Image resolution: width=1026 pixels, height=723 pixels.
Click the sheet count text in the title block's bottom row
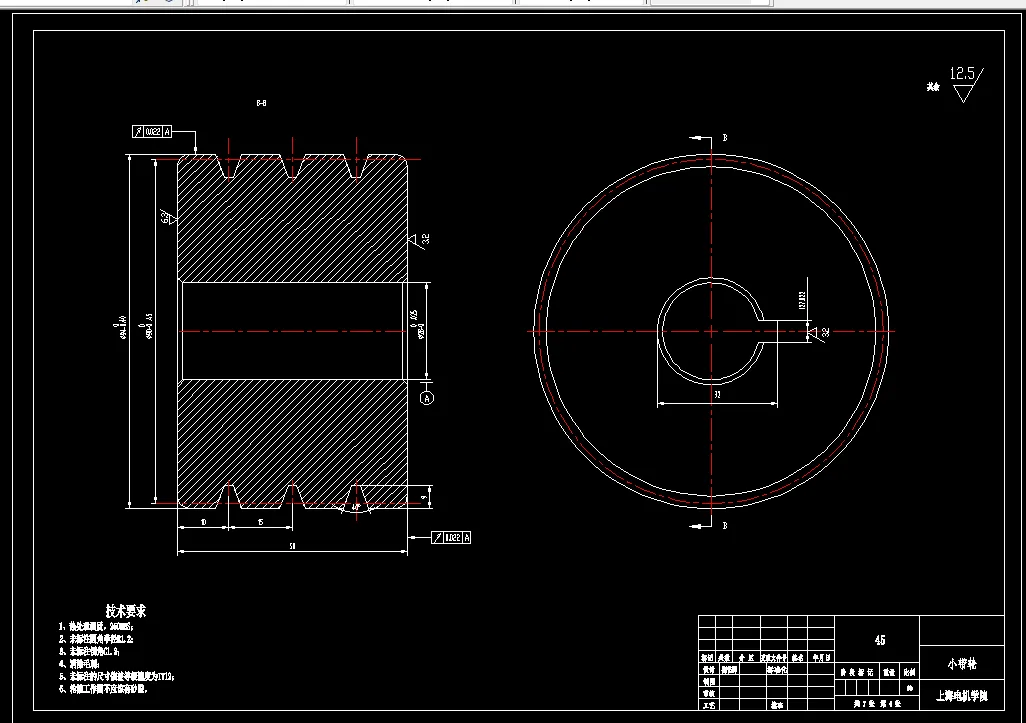click(877, 704)
